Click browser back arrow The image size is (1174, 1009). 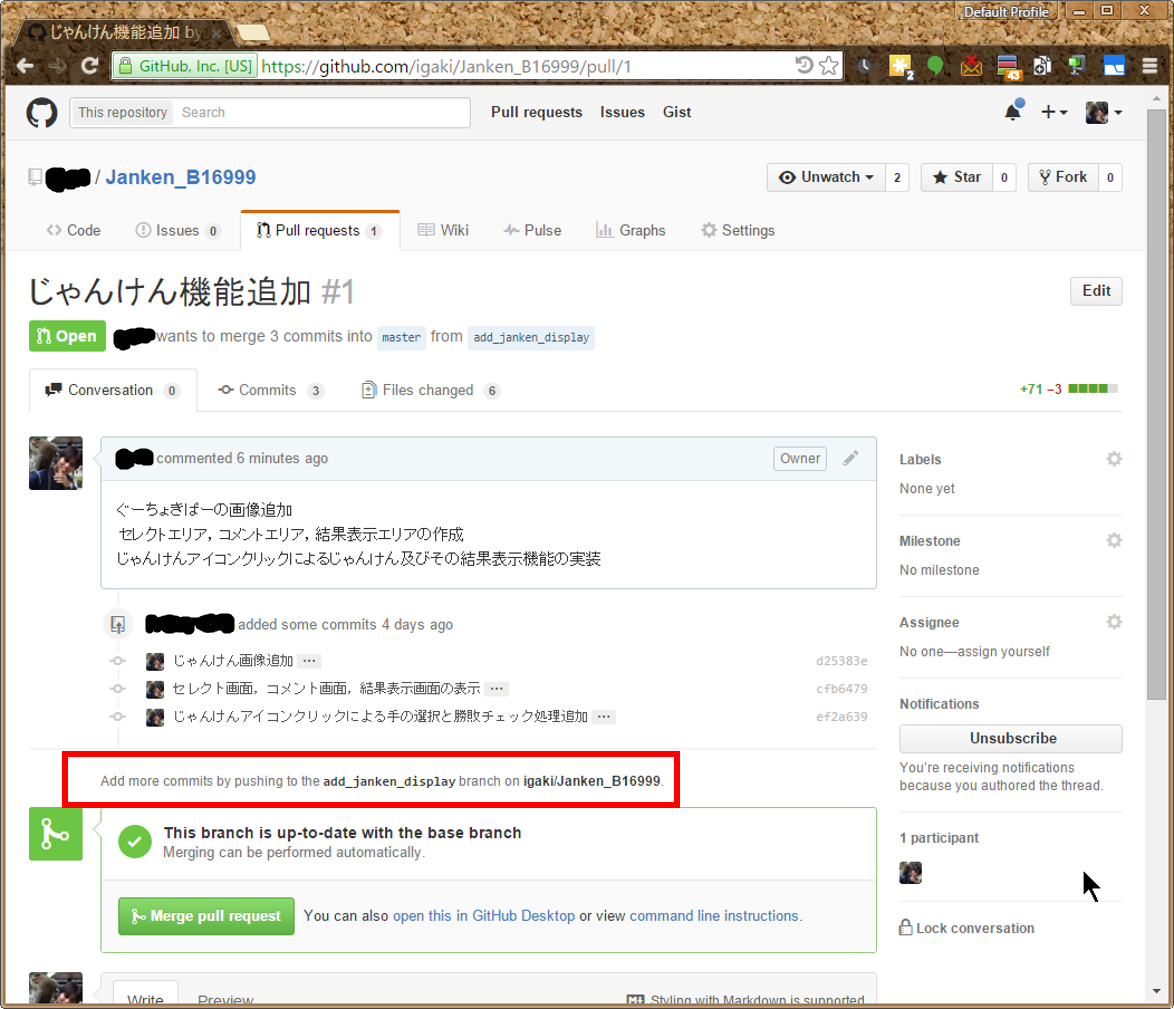click(x=26, y=67)
